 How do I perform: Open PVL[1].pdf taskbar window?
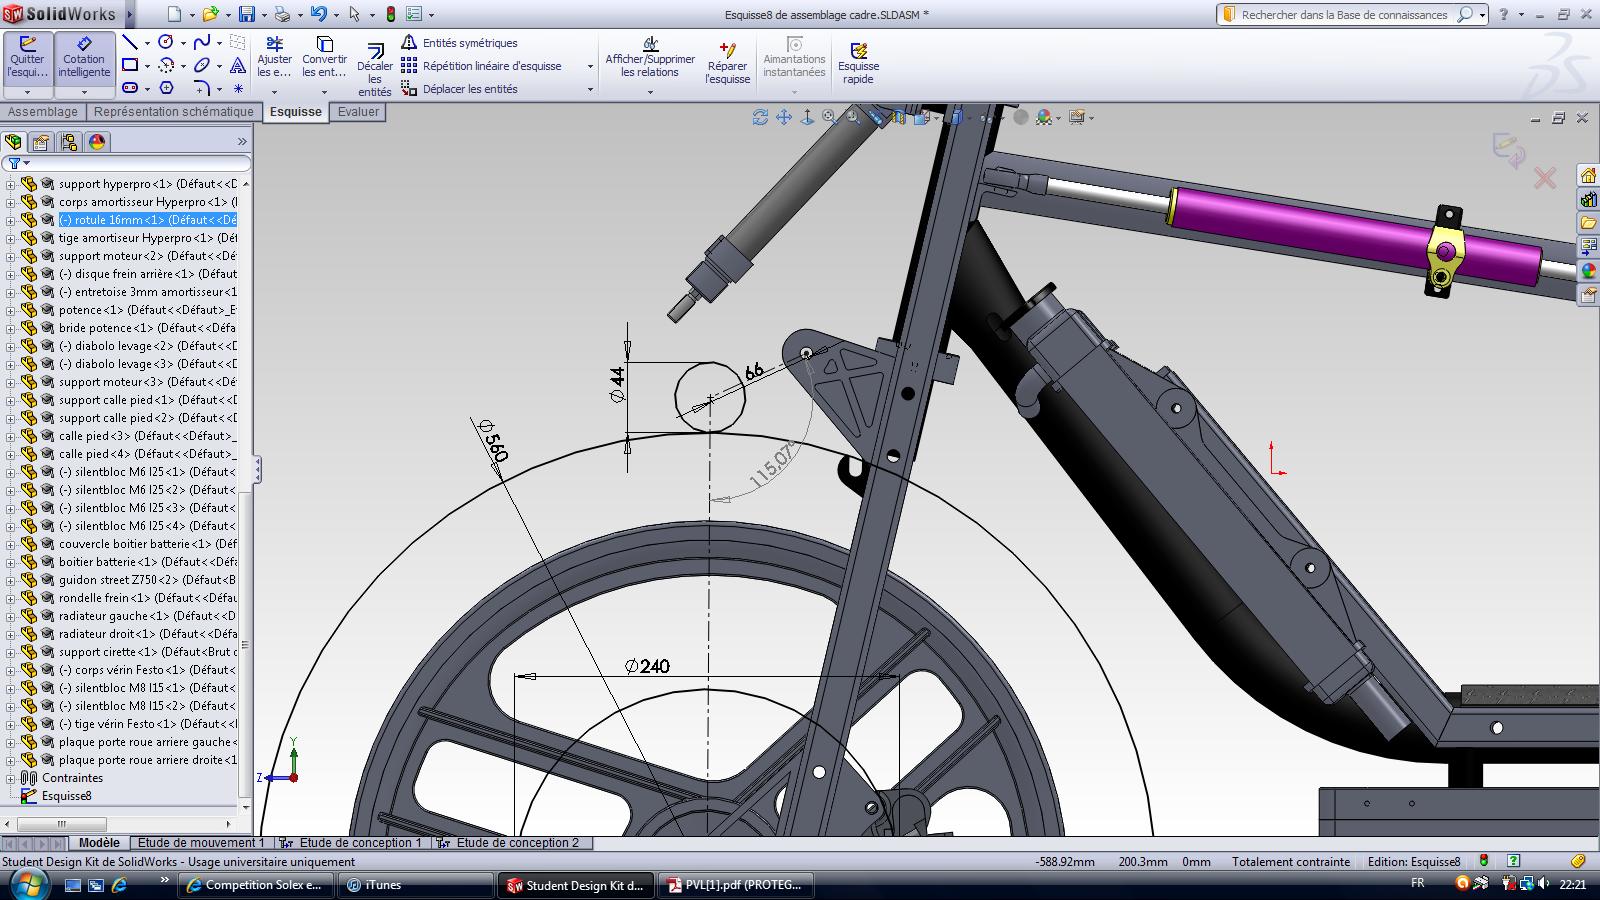(735, 885)
